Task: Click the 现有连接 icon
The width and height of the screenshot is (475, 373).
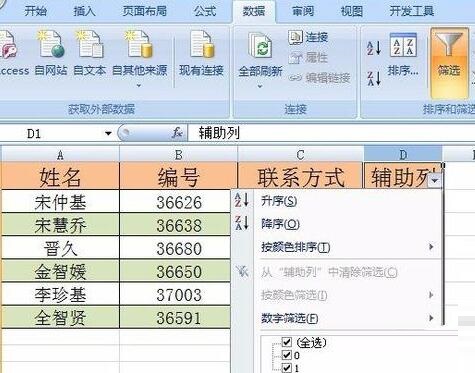Action: point(202,44)
